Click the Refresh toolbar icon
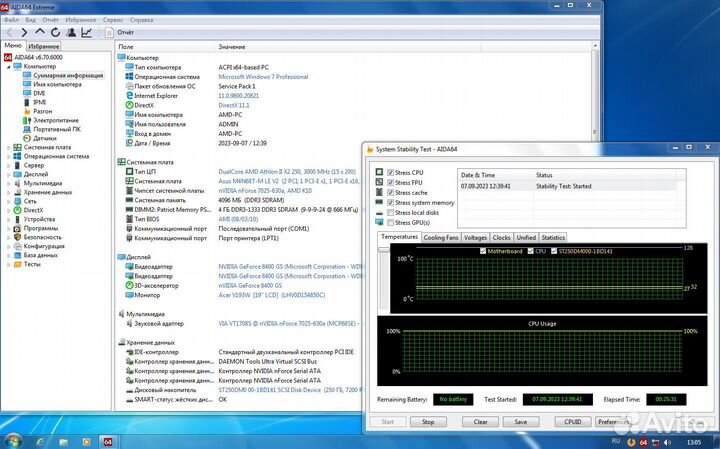Viewport: 720px width, 449px height. tap(56, 32)
